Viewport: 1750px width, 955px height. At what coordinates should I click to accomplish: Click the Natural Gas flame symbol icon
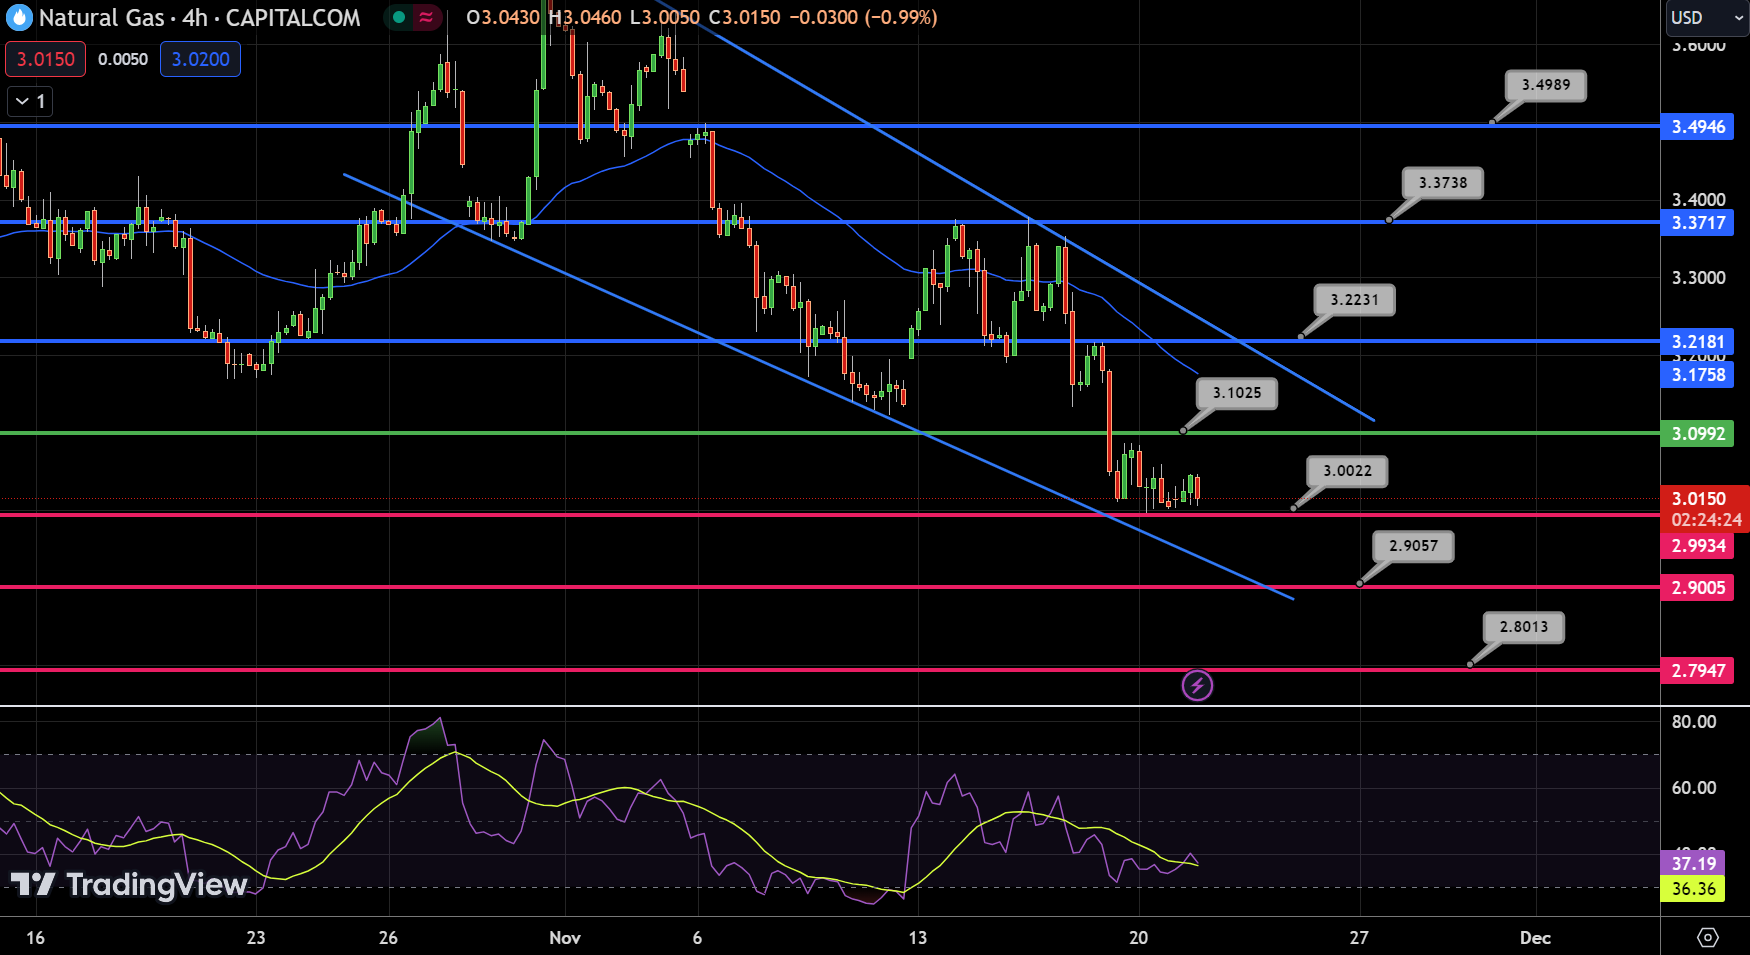(19, 17)
